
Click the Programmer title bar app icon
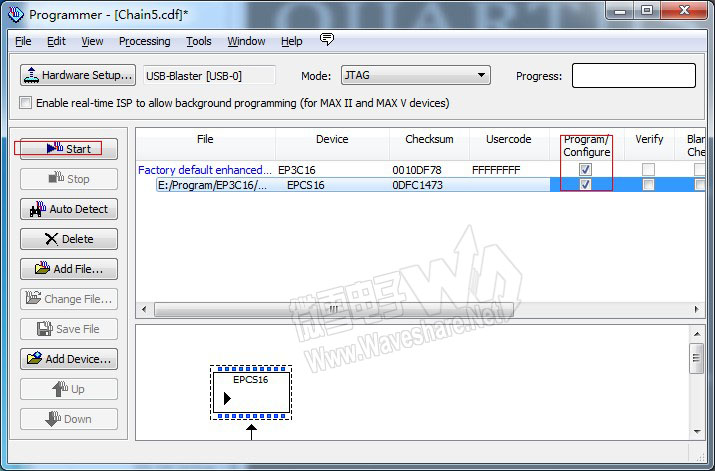[16, 14]
